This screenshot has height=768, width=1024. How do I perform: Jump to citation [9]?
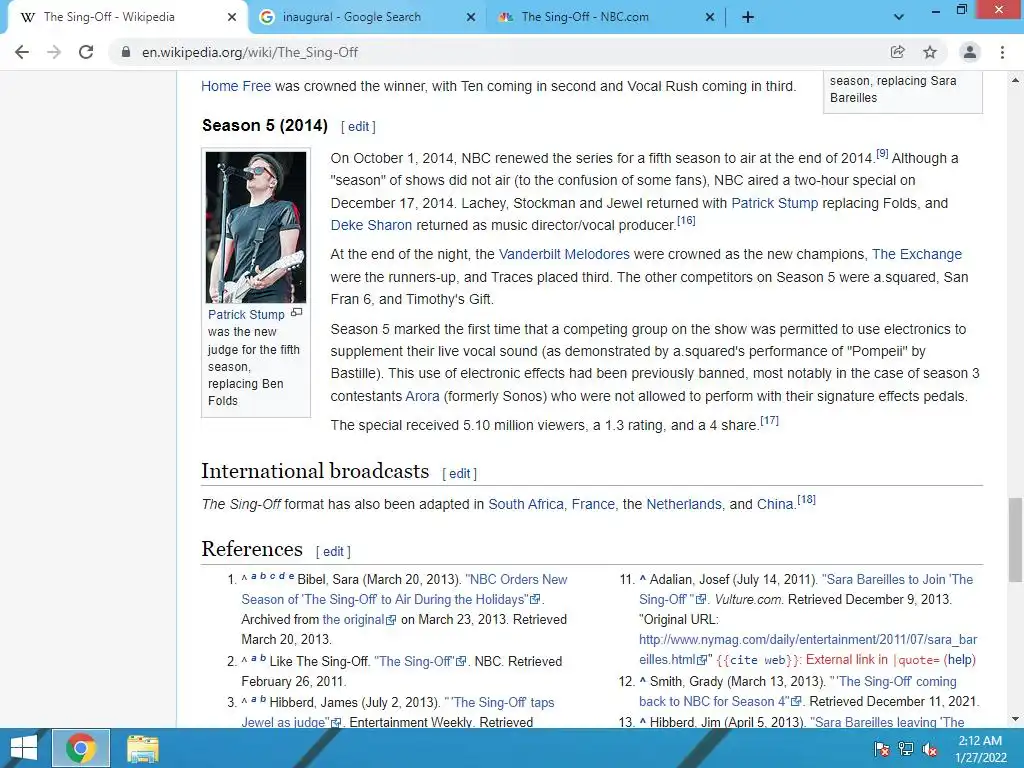pos(882,153)
